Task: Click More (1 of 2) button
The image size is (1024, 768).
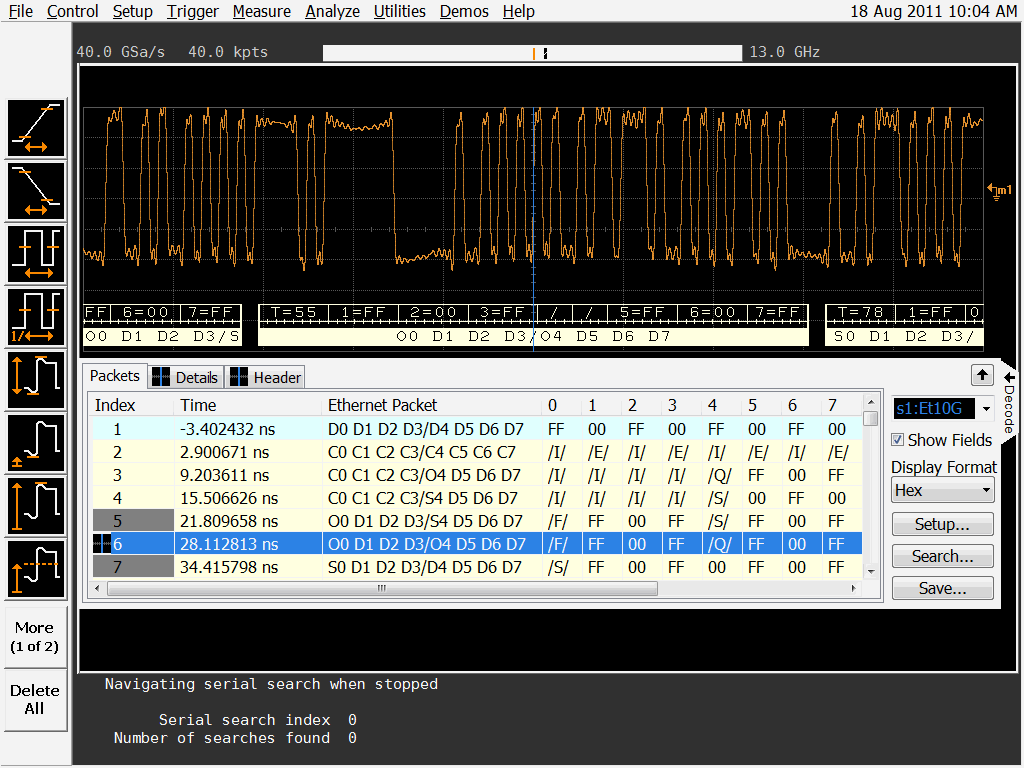Action: tap(35, 637)
